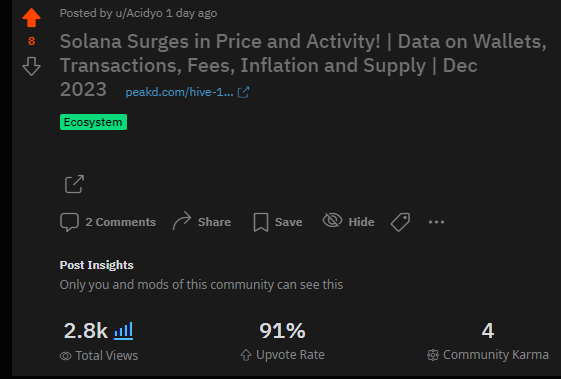The image size is (561, 379).
Task: Click the Save text label
Action: click(x=288, y=222)
